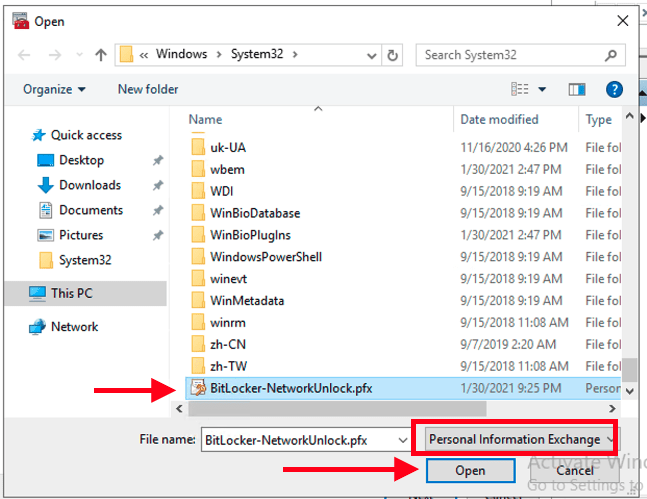Sort by the Date modified column
The height and width of the screenshot is (499, 647).
499,119
